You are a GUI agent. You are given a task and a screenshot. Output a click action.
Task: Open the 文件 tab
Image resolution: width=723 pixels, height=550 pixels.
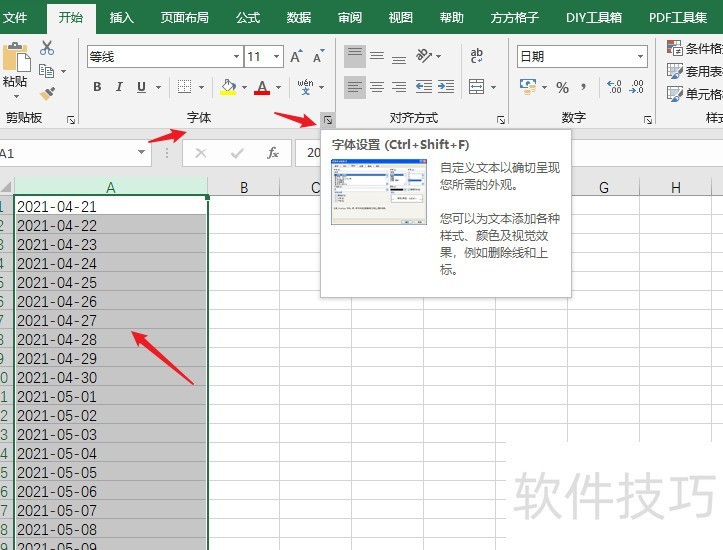(15, 18)
